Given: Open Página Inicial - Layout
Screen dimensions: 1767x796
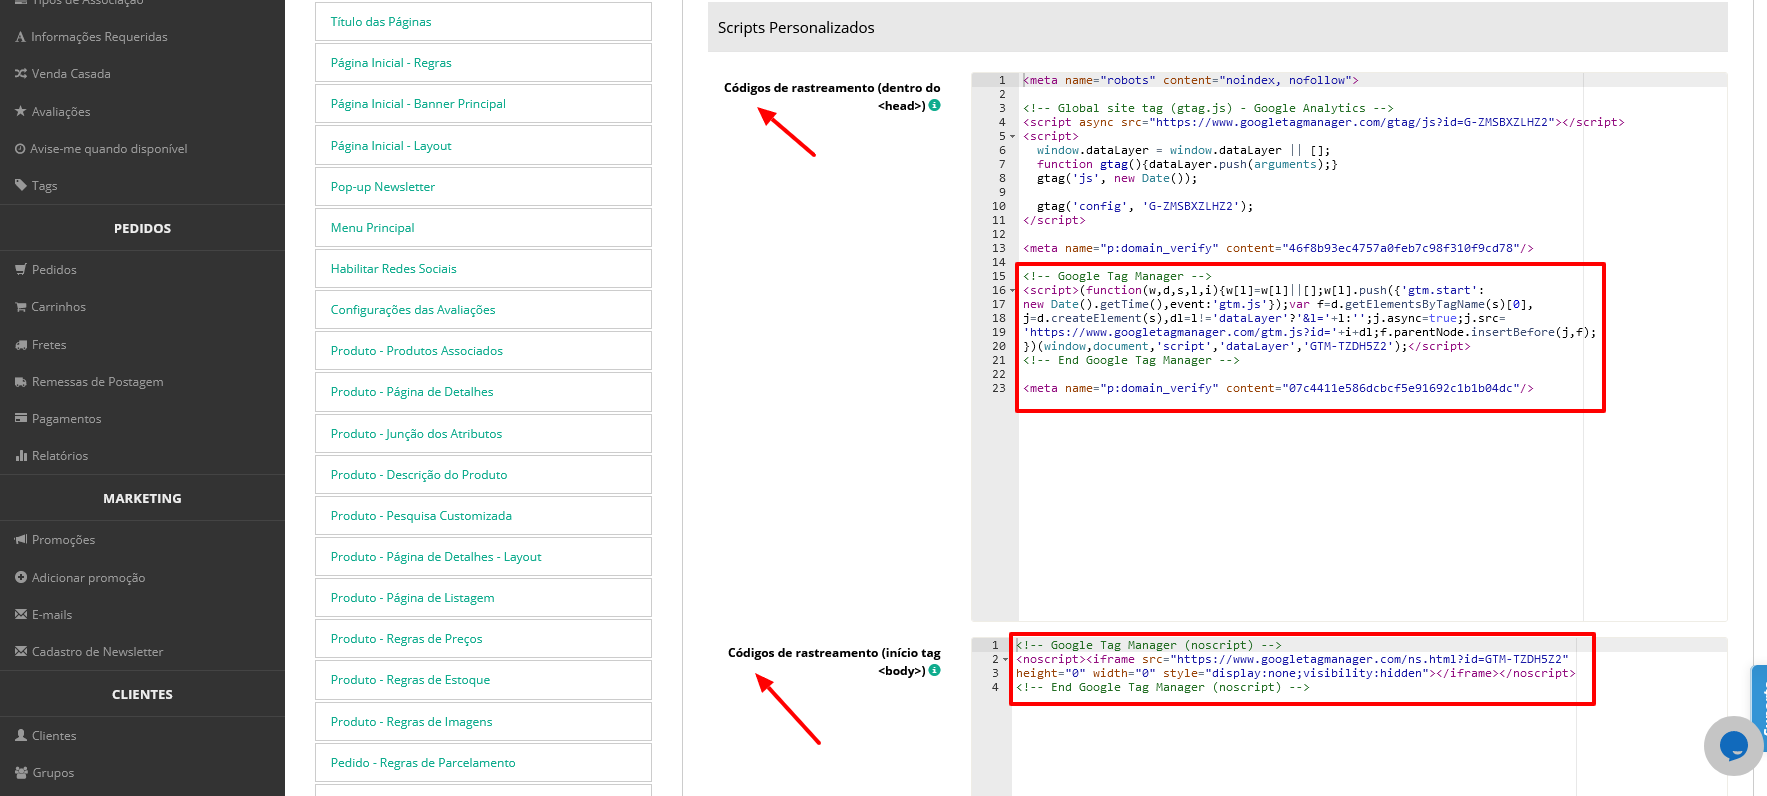Looking at the screenshot, I should [483, 145].
